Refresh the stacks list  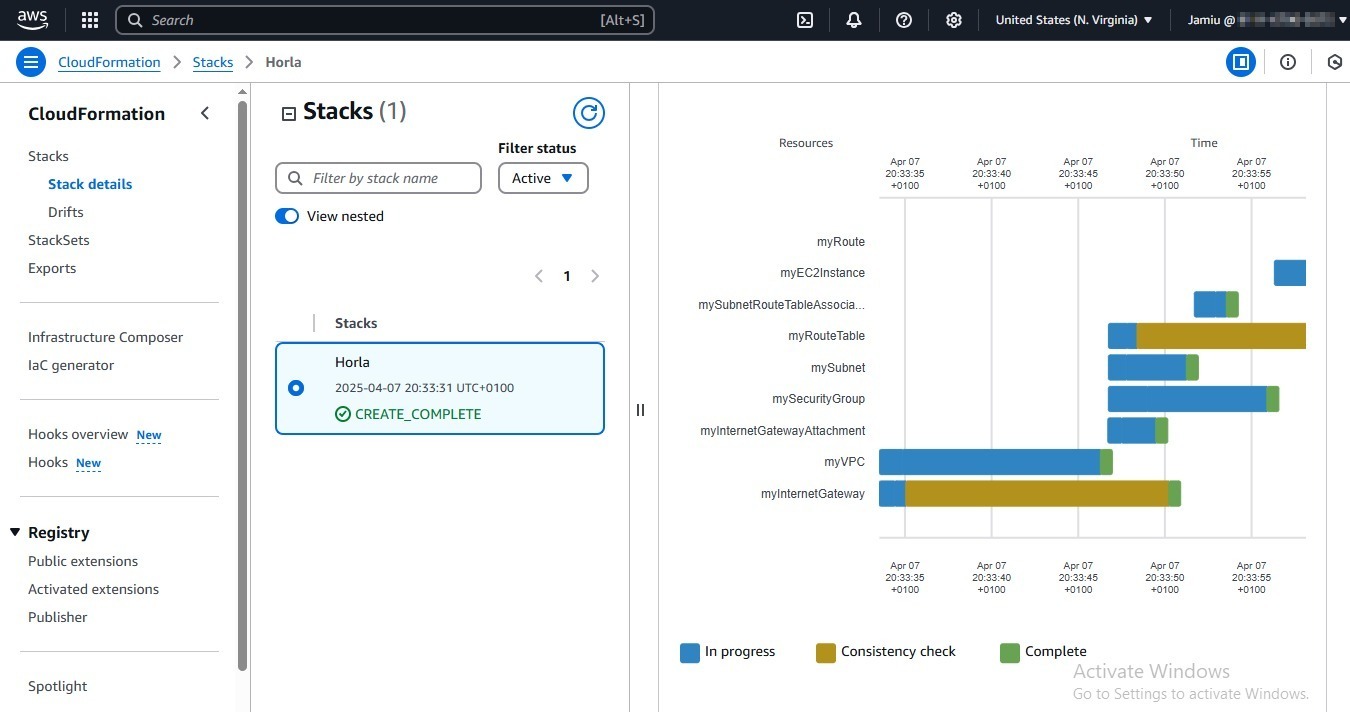pos(589,113)
